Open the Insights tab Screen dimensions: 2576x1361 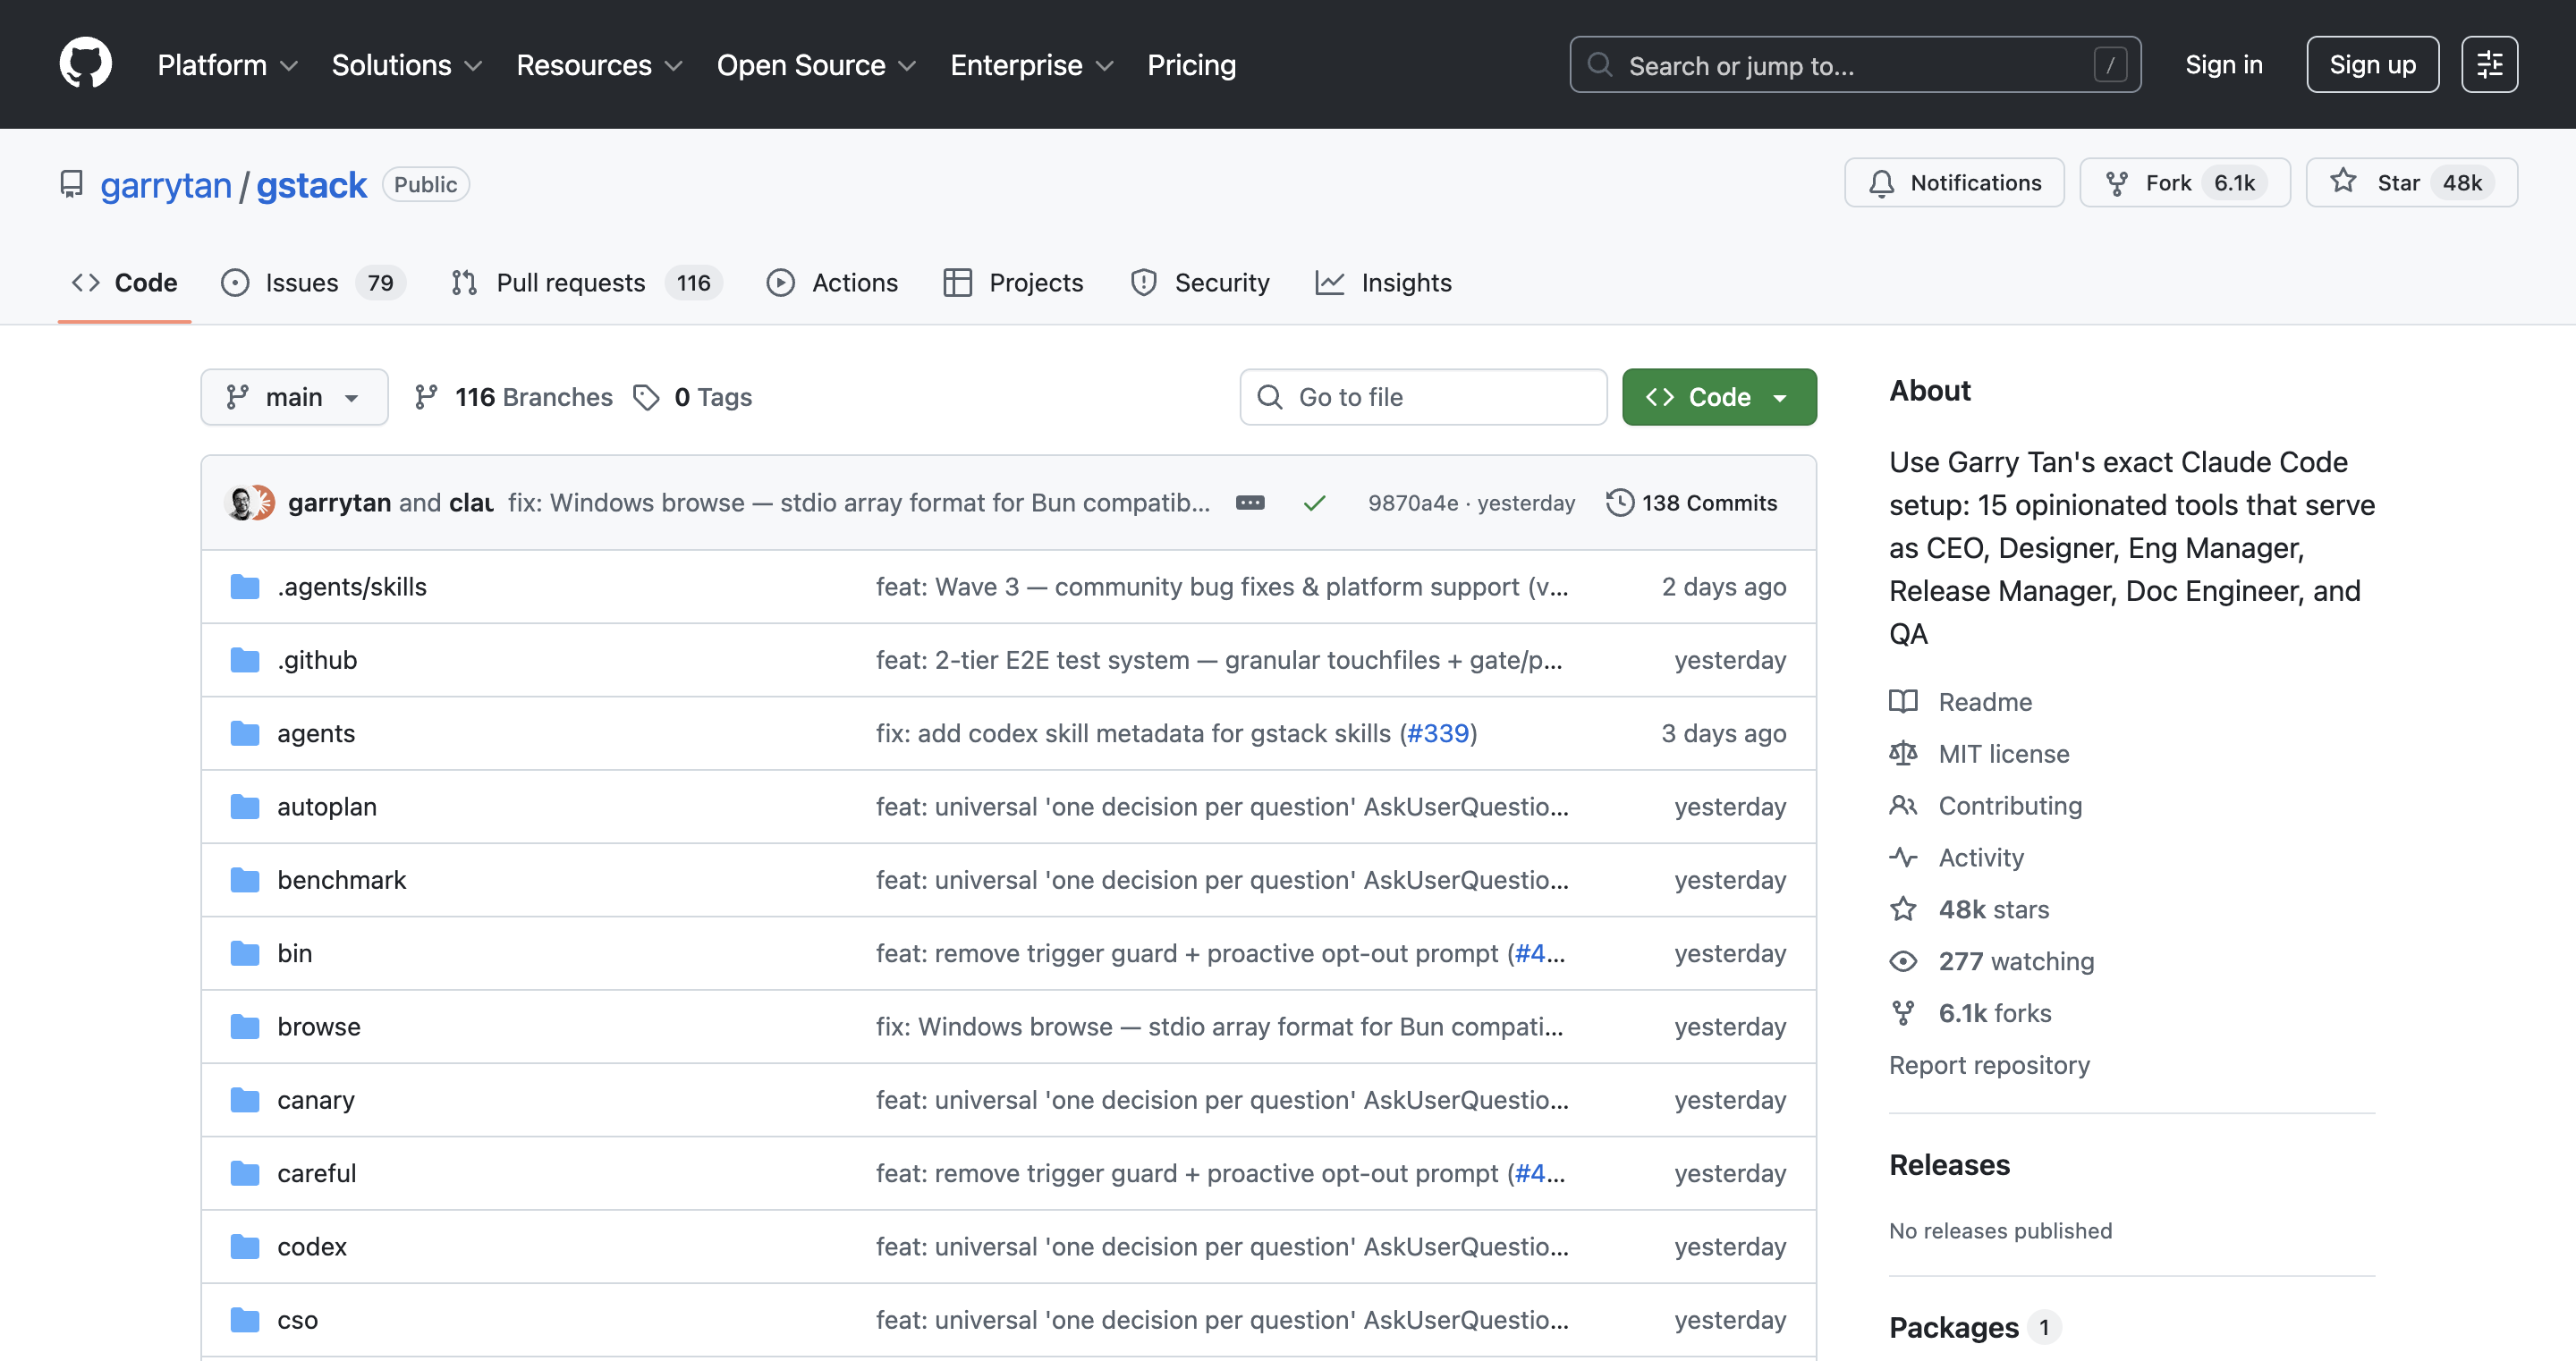(1383, 283)
